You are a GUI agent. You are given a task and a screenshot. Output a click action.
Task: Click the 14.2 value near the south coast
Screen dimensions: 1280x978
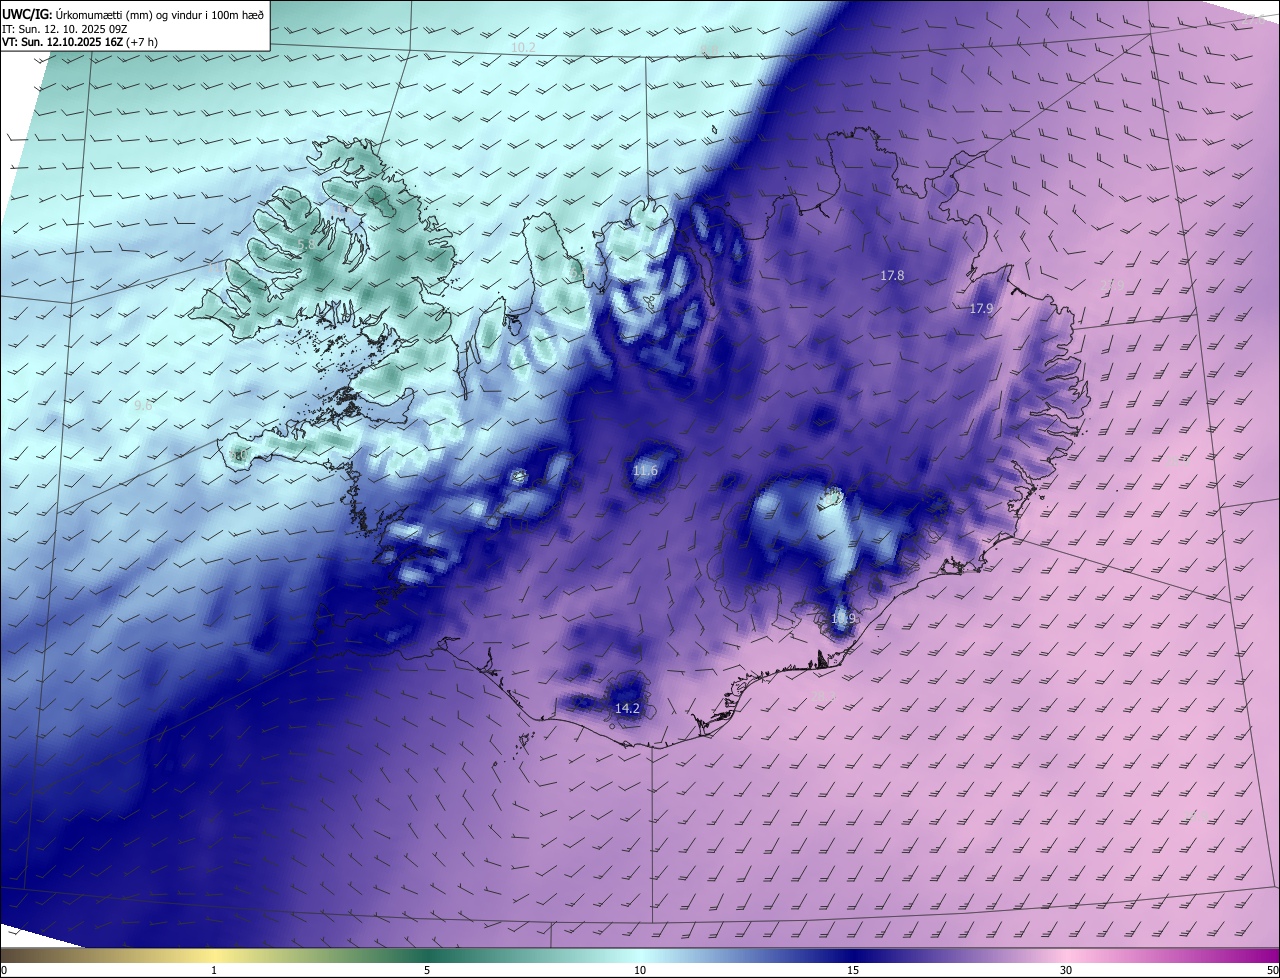click(x=627, y=708)
